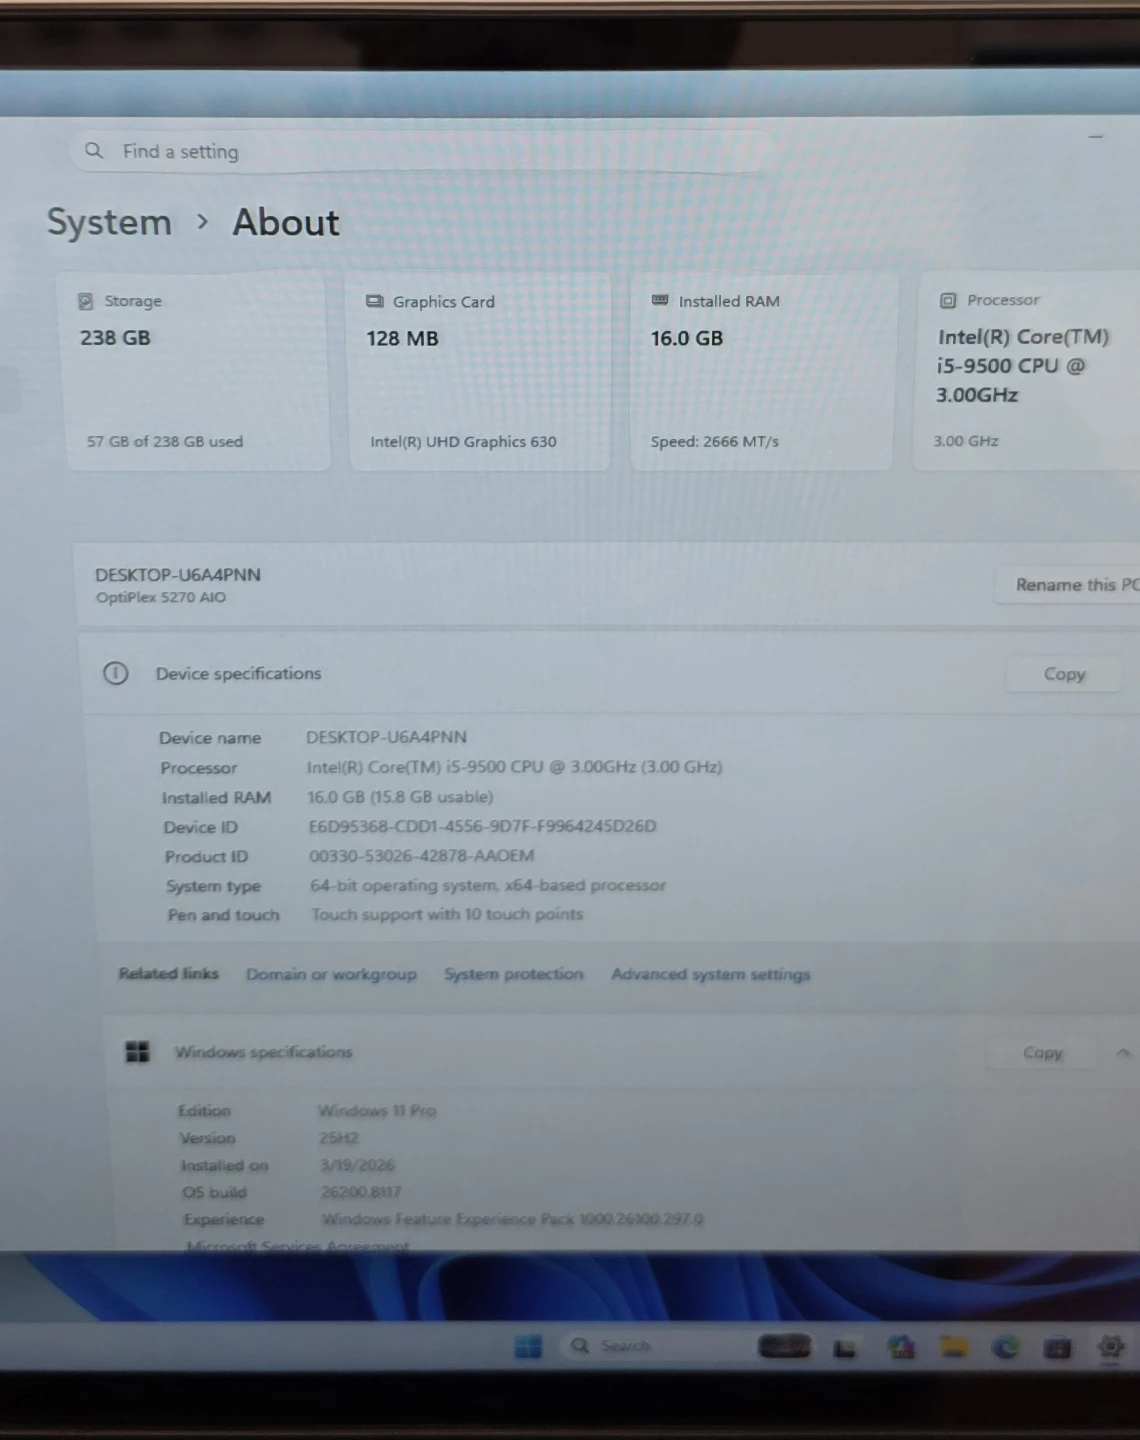Open Microsoft Store from the taskbar
Screen dimensions: 1140x1440
1057,1349
